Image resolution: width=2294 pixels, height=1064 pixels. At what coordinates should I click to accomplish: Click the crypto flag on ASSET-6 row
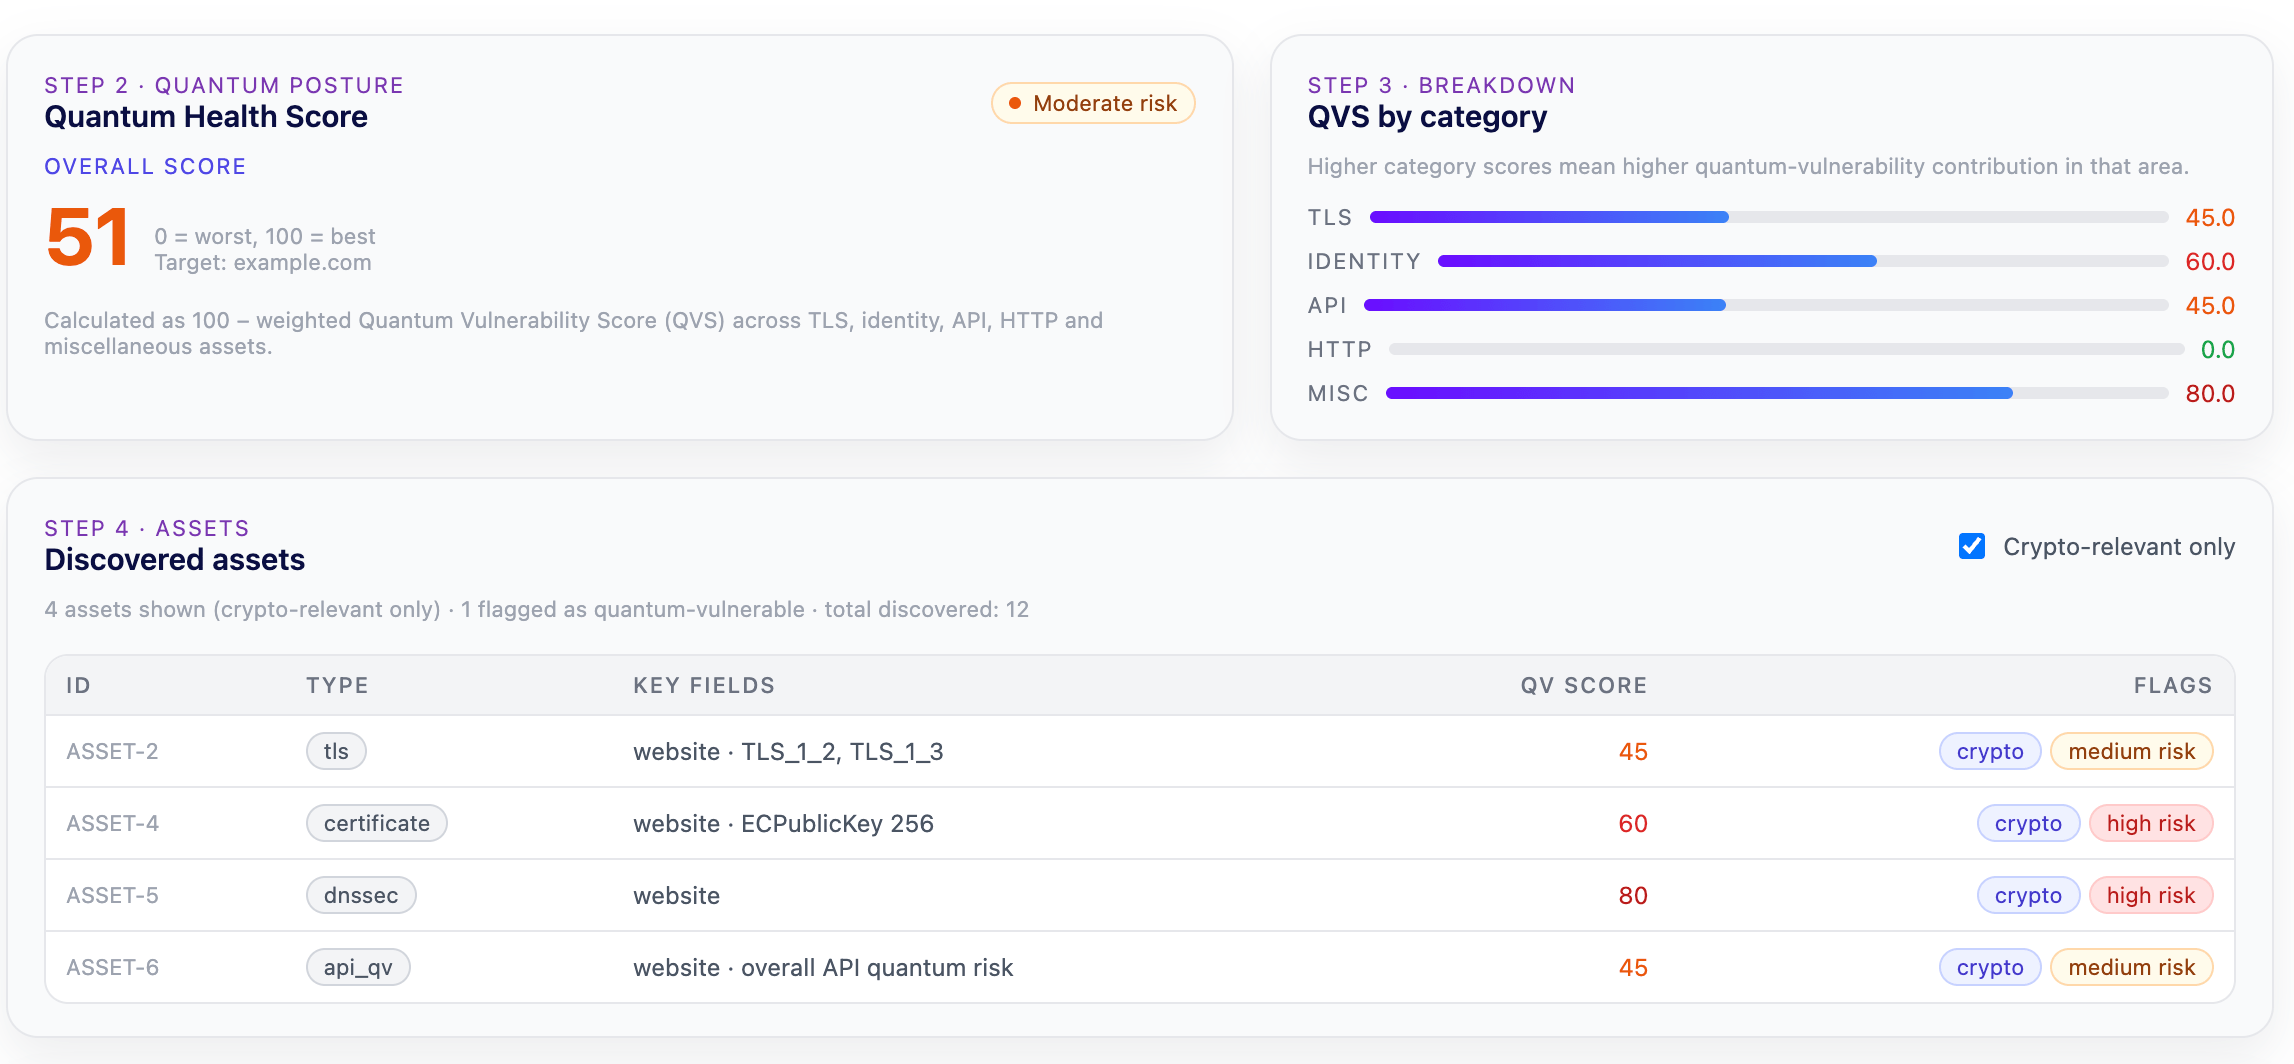tap(1989, 966)
